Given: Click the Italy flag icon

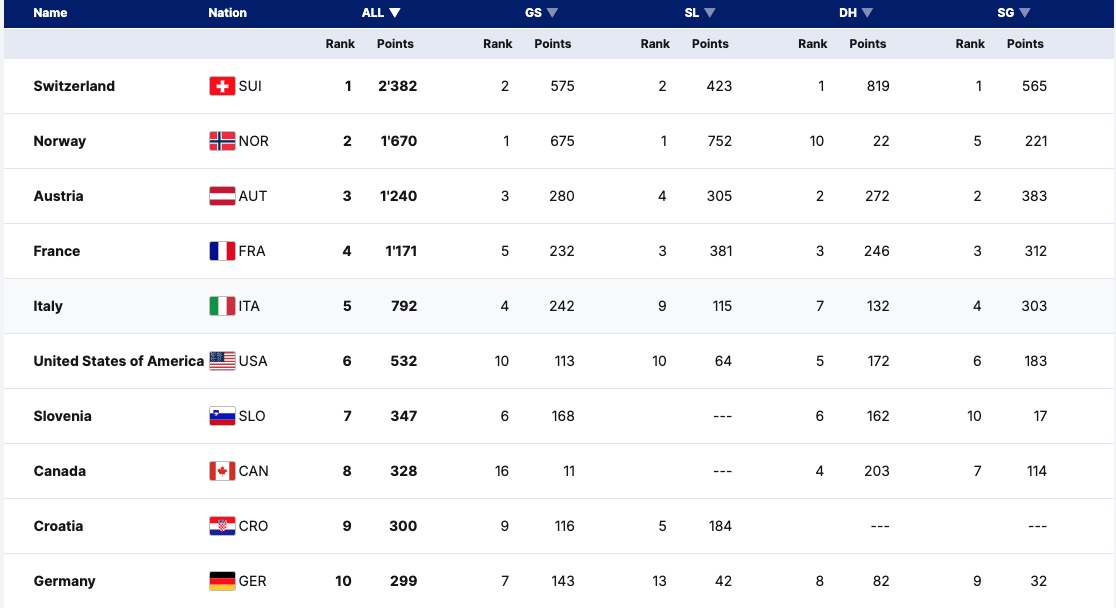Looking at the screenshot, I should 222,306.
